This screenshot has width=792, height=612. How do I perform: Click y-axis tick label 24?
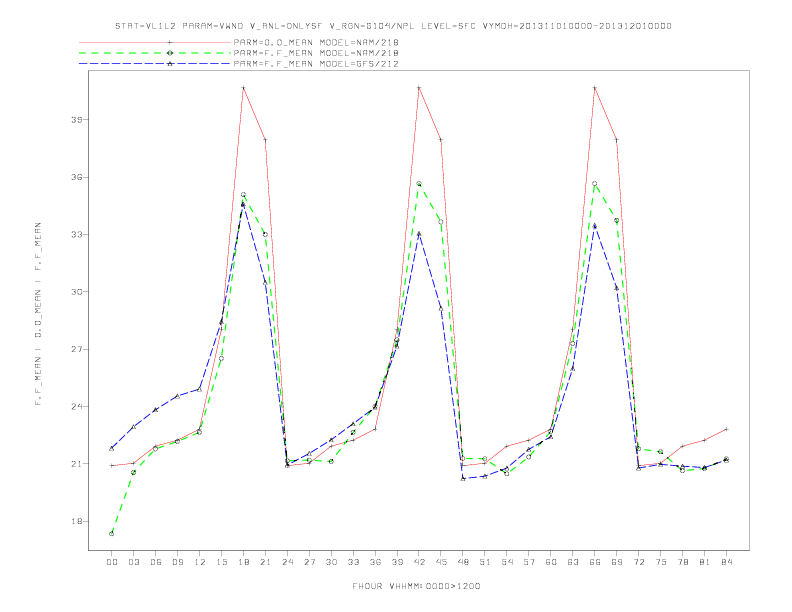(x=77, y=406)
